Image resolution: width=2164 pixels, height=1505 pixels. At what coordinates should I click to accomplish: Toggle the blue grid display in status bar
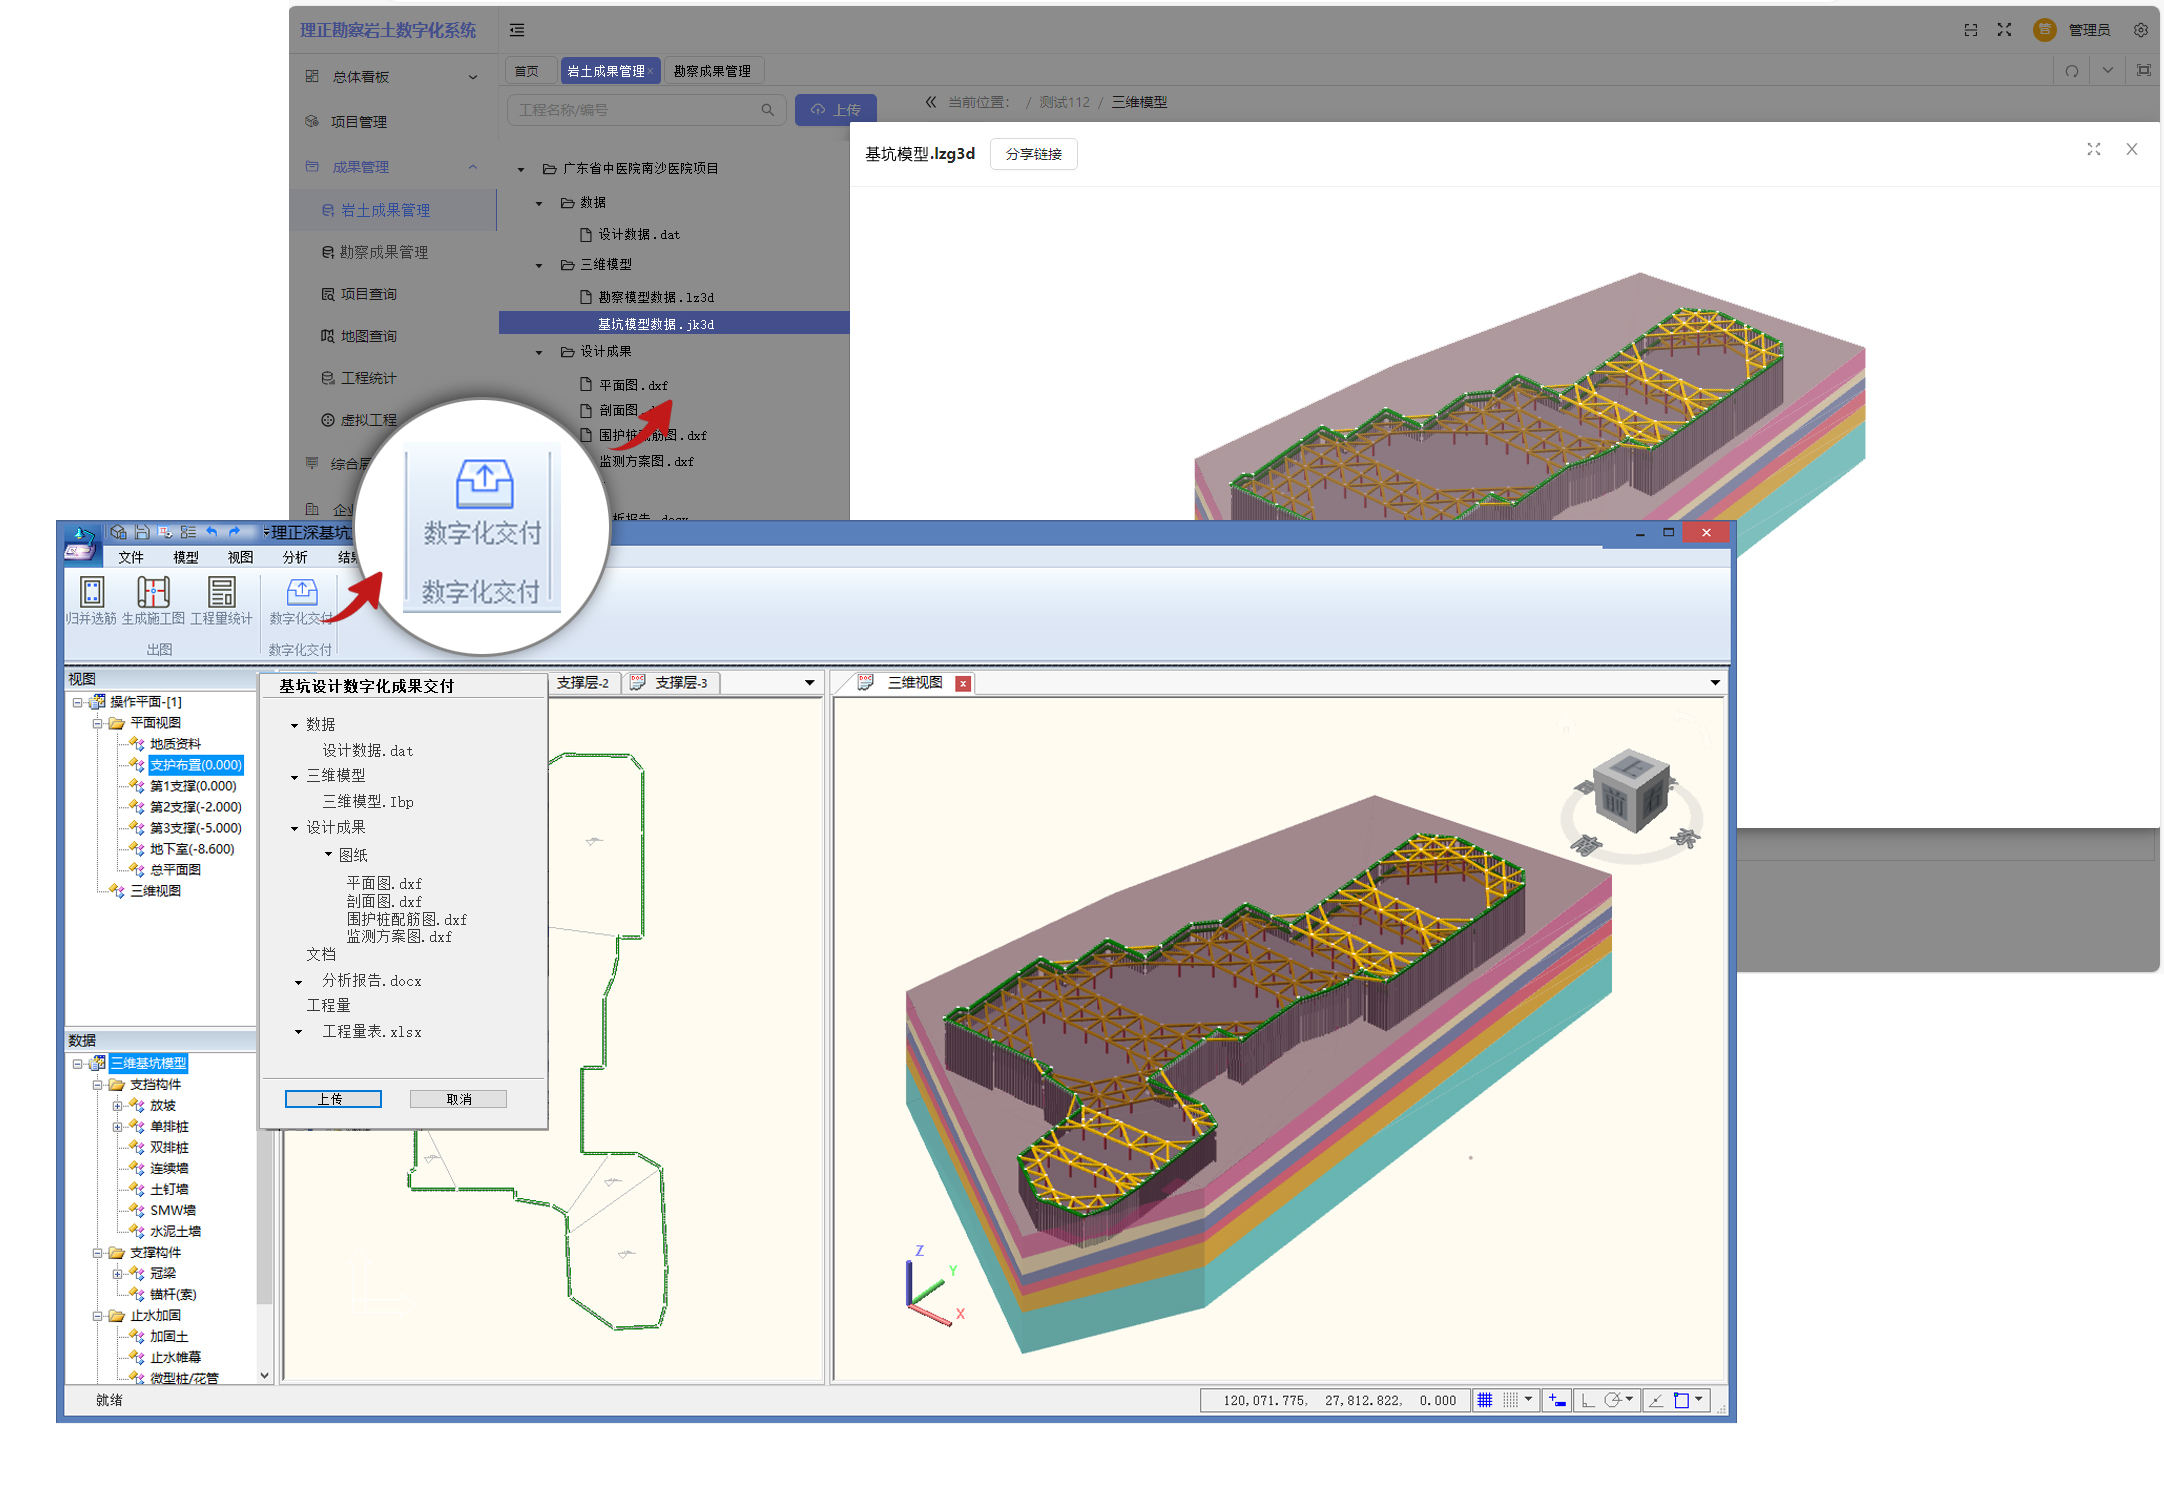point(1484,1400)
